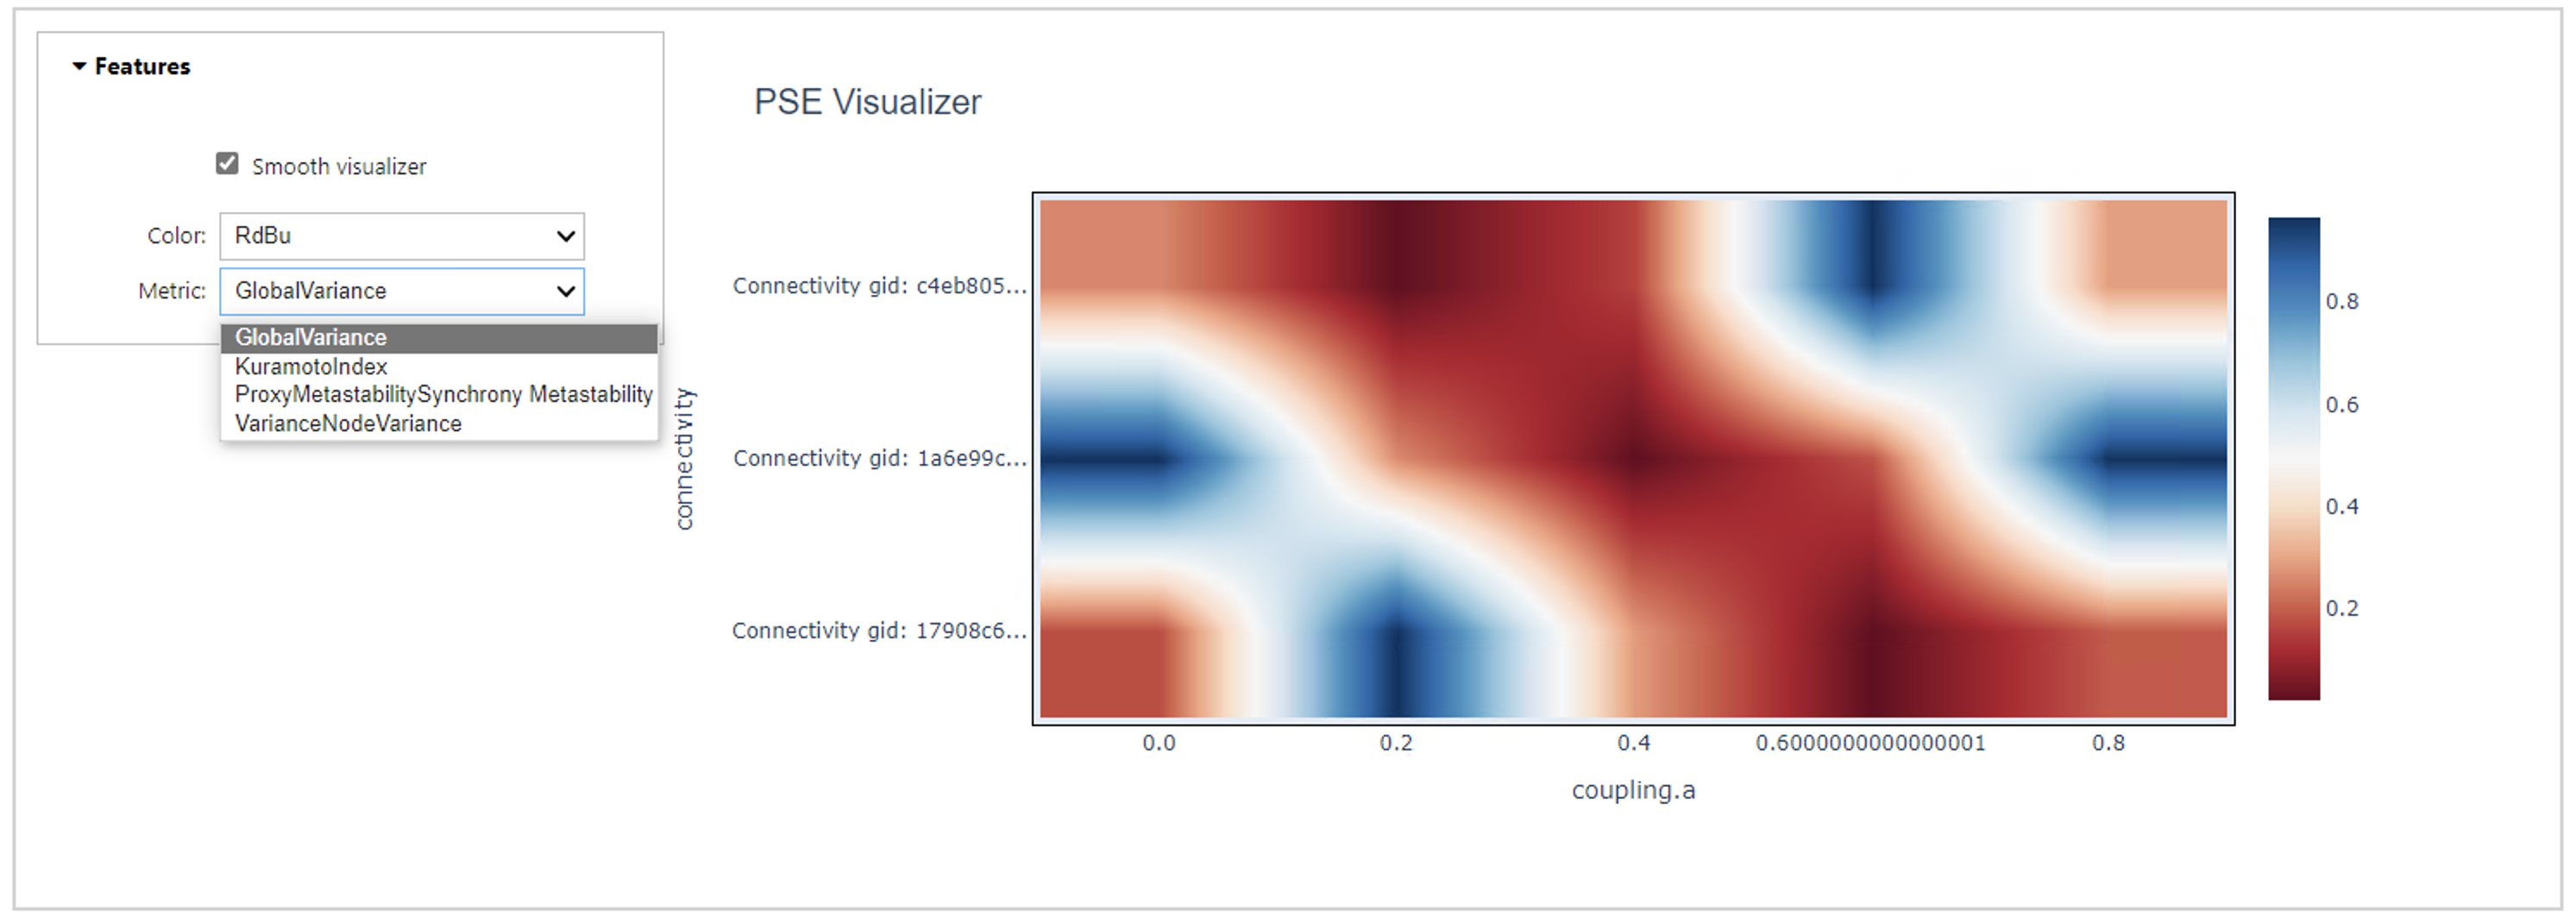Open the Color RdBu dropdown
The height and width of the screenshot is (923, 2576).
pyautogui.click(x=401, y=236)
